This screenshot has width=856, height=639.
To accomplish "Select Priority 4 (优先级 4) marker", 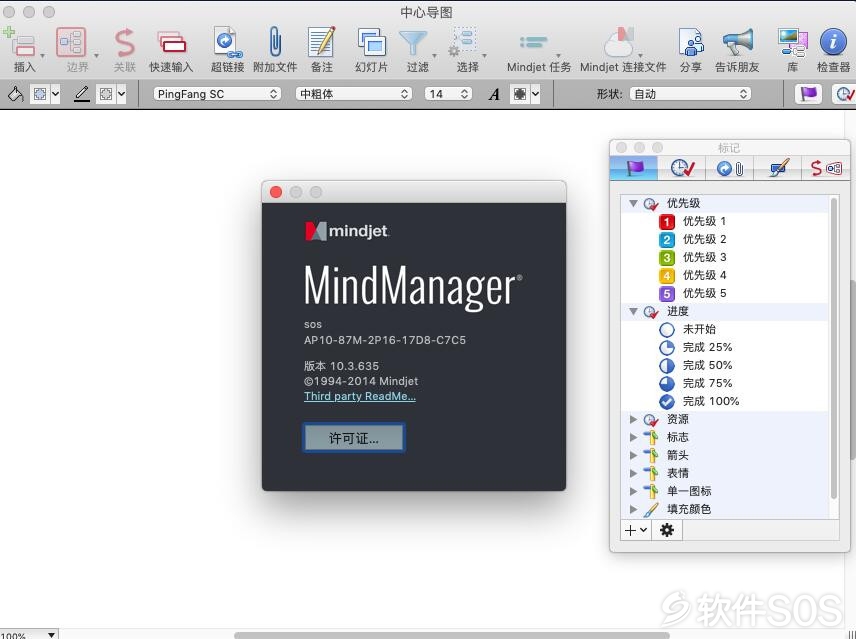I will click(693, 275).
